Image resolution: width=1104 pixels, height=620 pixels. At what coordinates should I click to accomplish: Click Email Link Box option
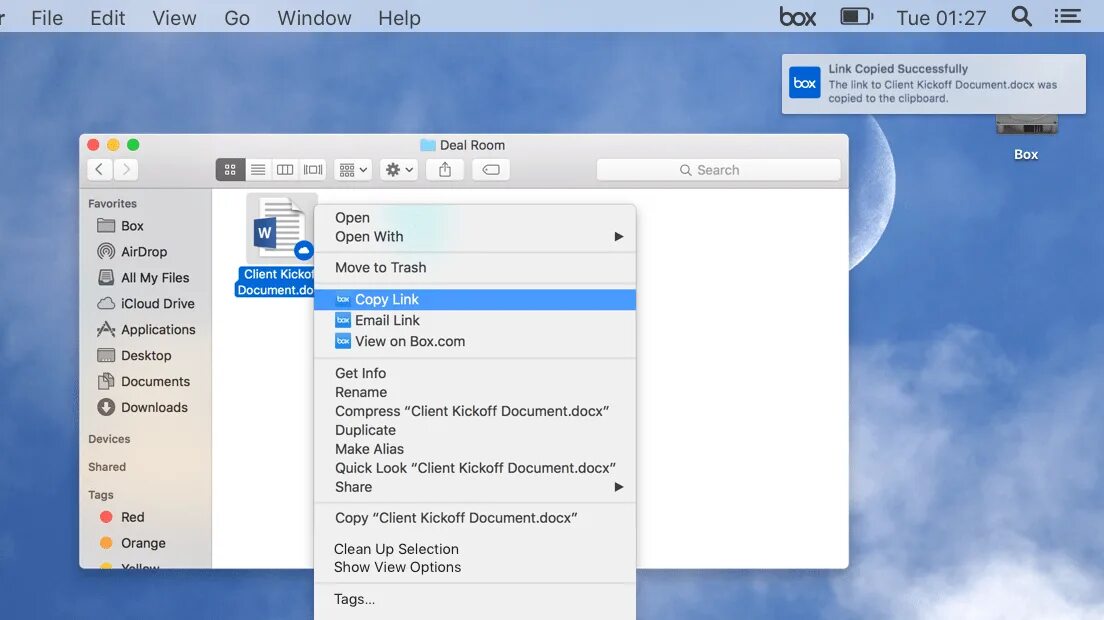click(475, 320)
